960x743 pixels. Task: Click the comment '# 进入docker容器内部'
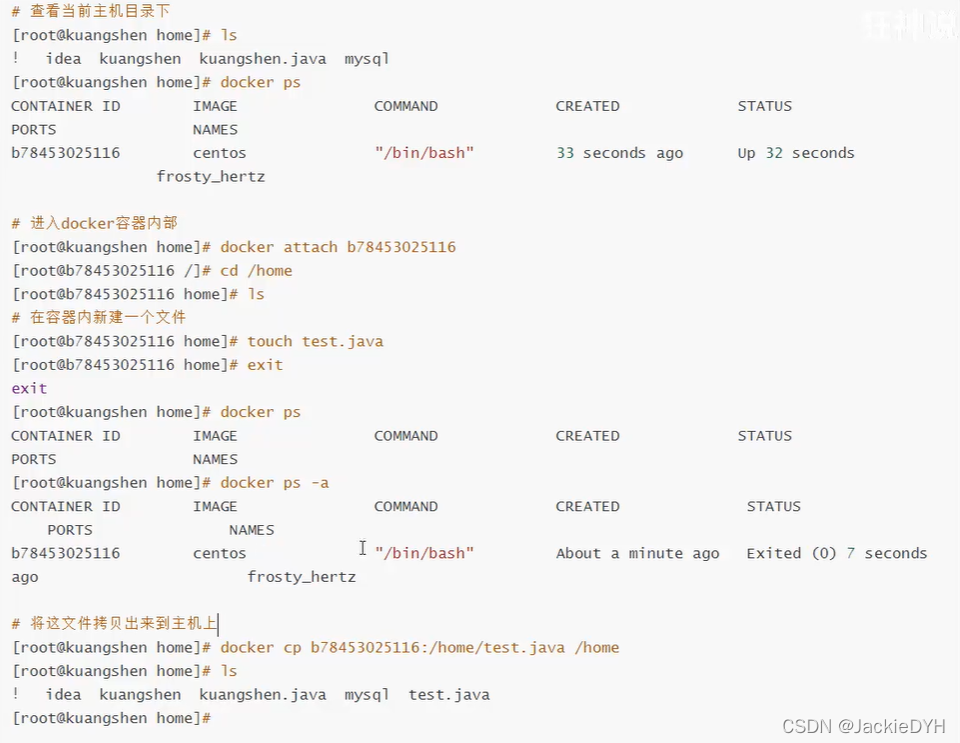pyautogui.click(x=94, y=223)
